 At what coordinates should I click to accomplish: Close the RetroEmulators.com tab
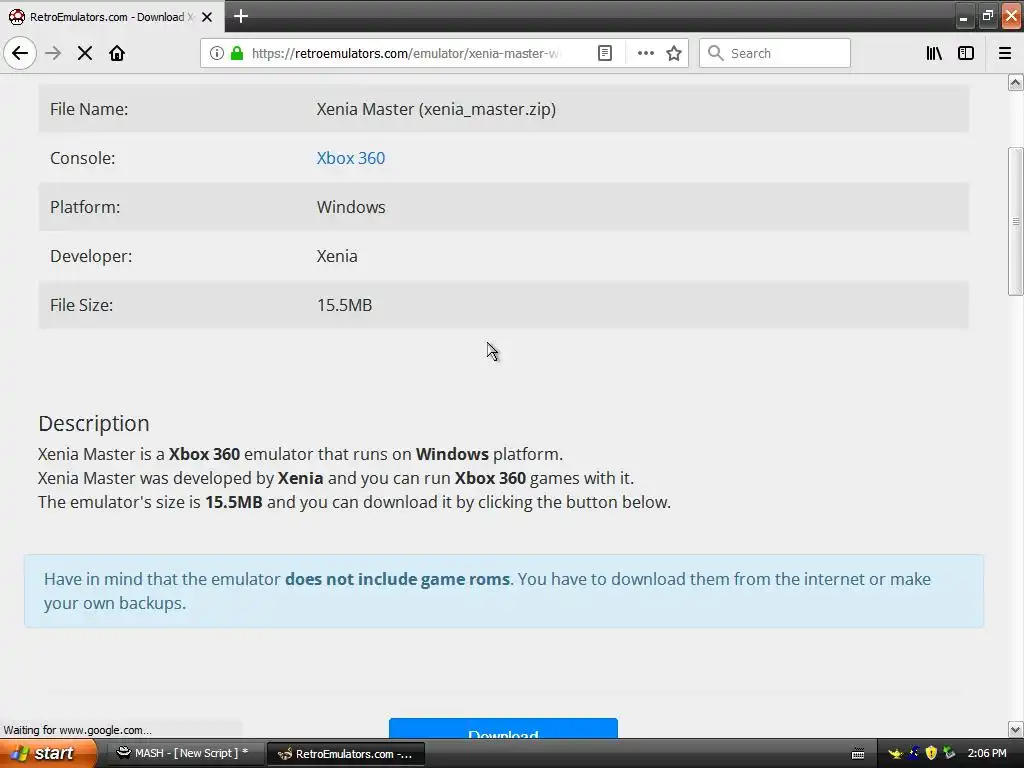click(206, 17)
